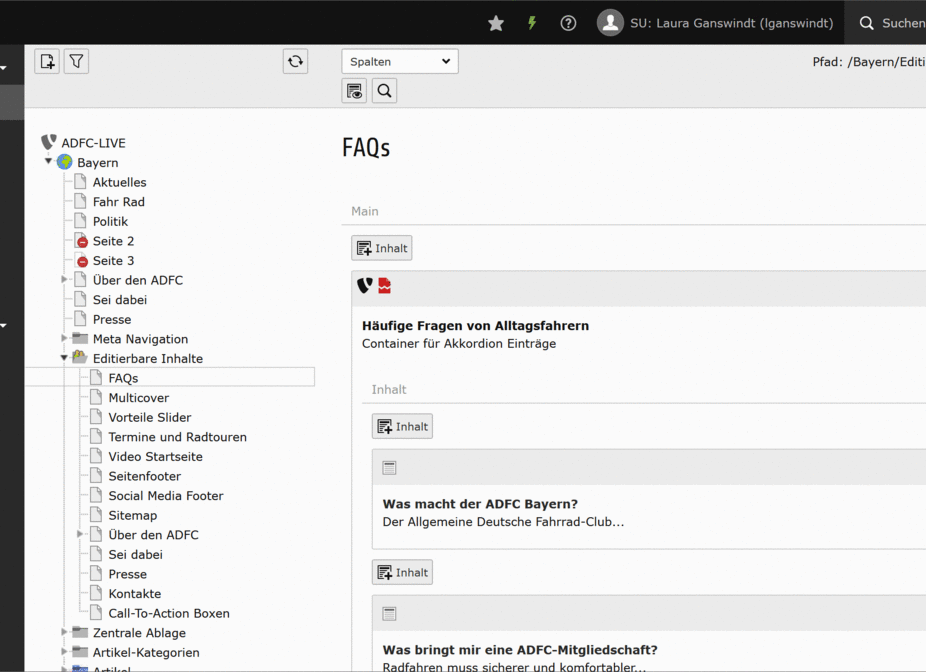Open record search via the magnifier icon
The height and width of the screenshot is (672, 926).
[x=384, y=90]
